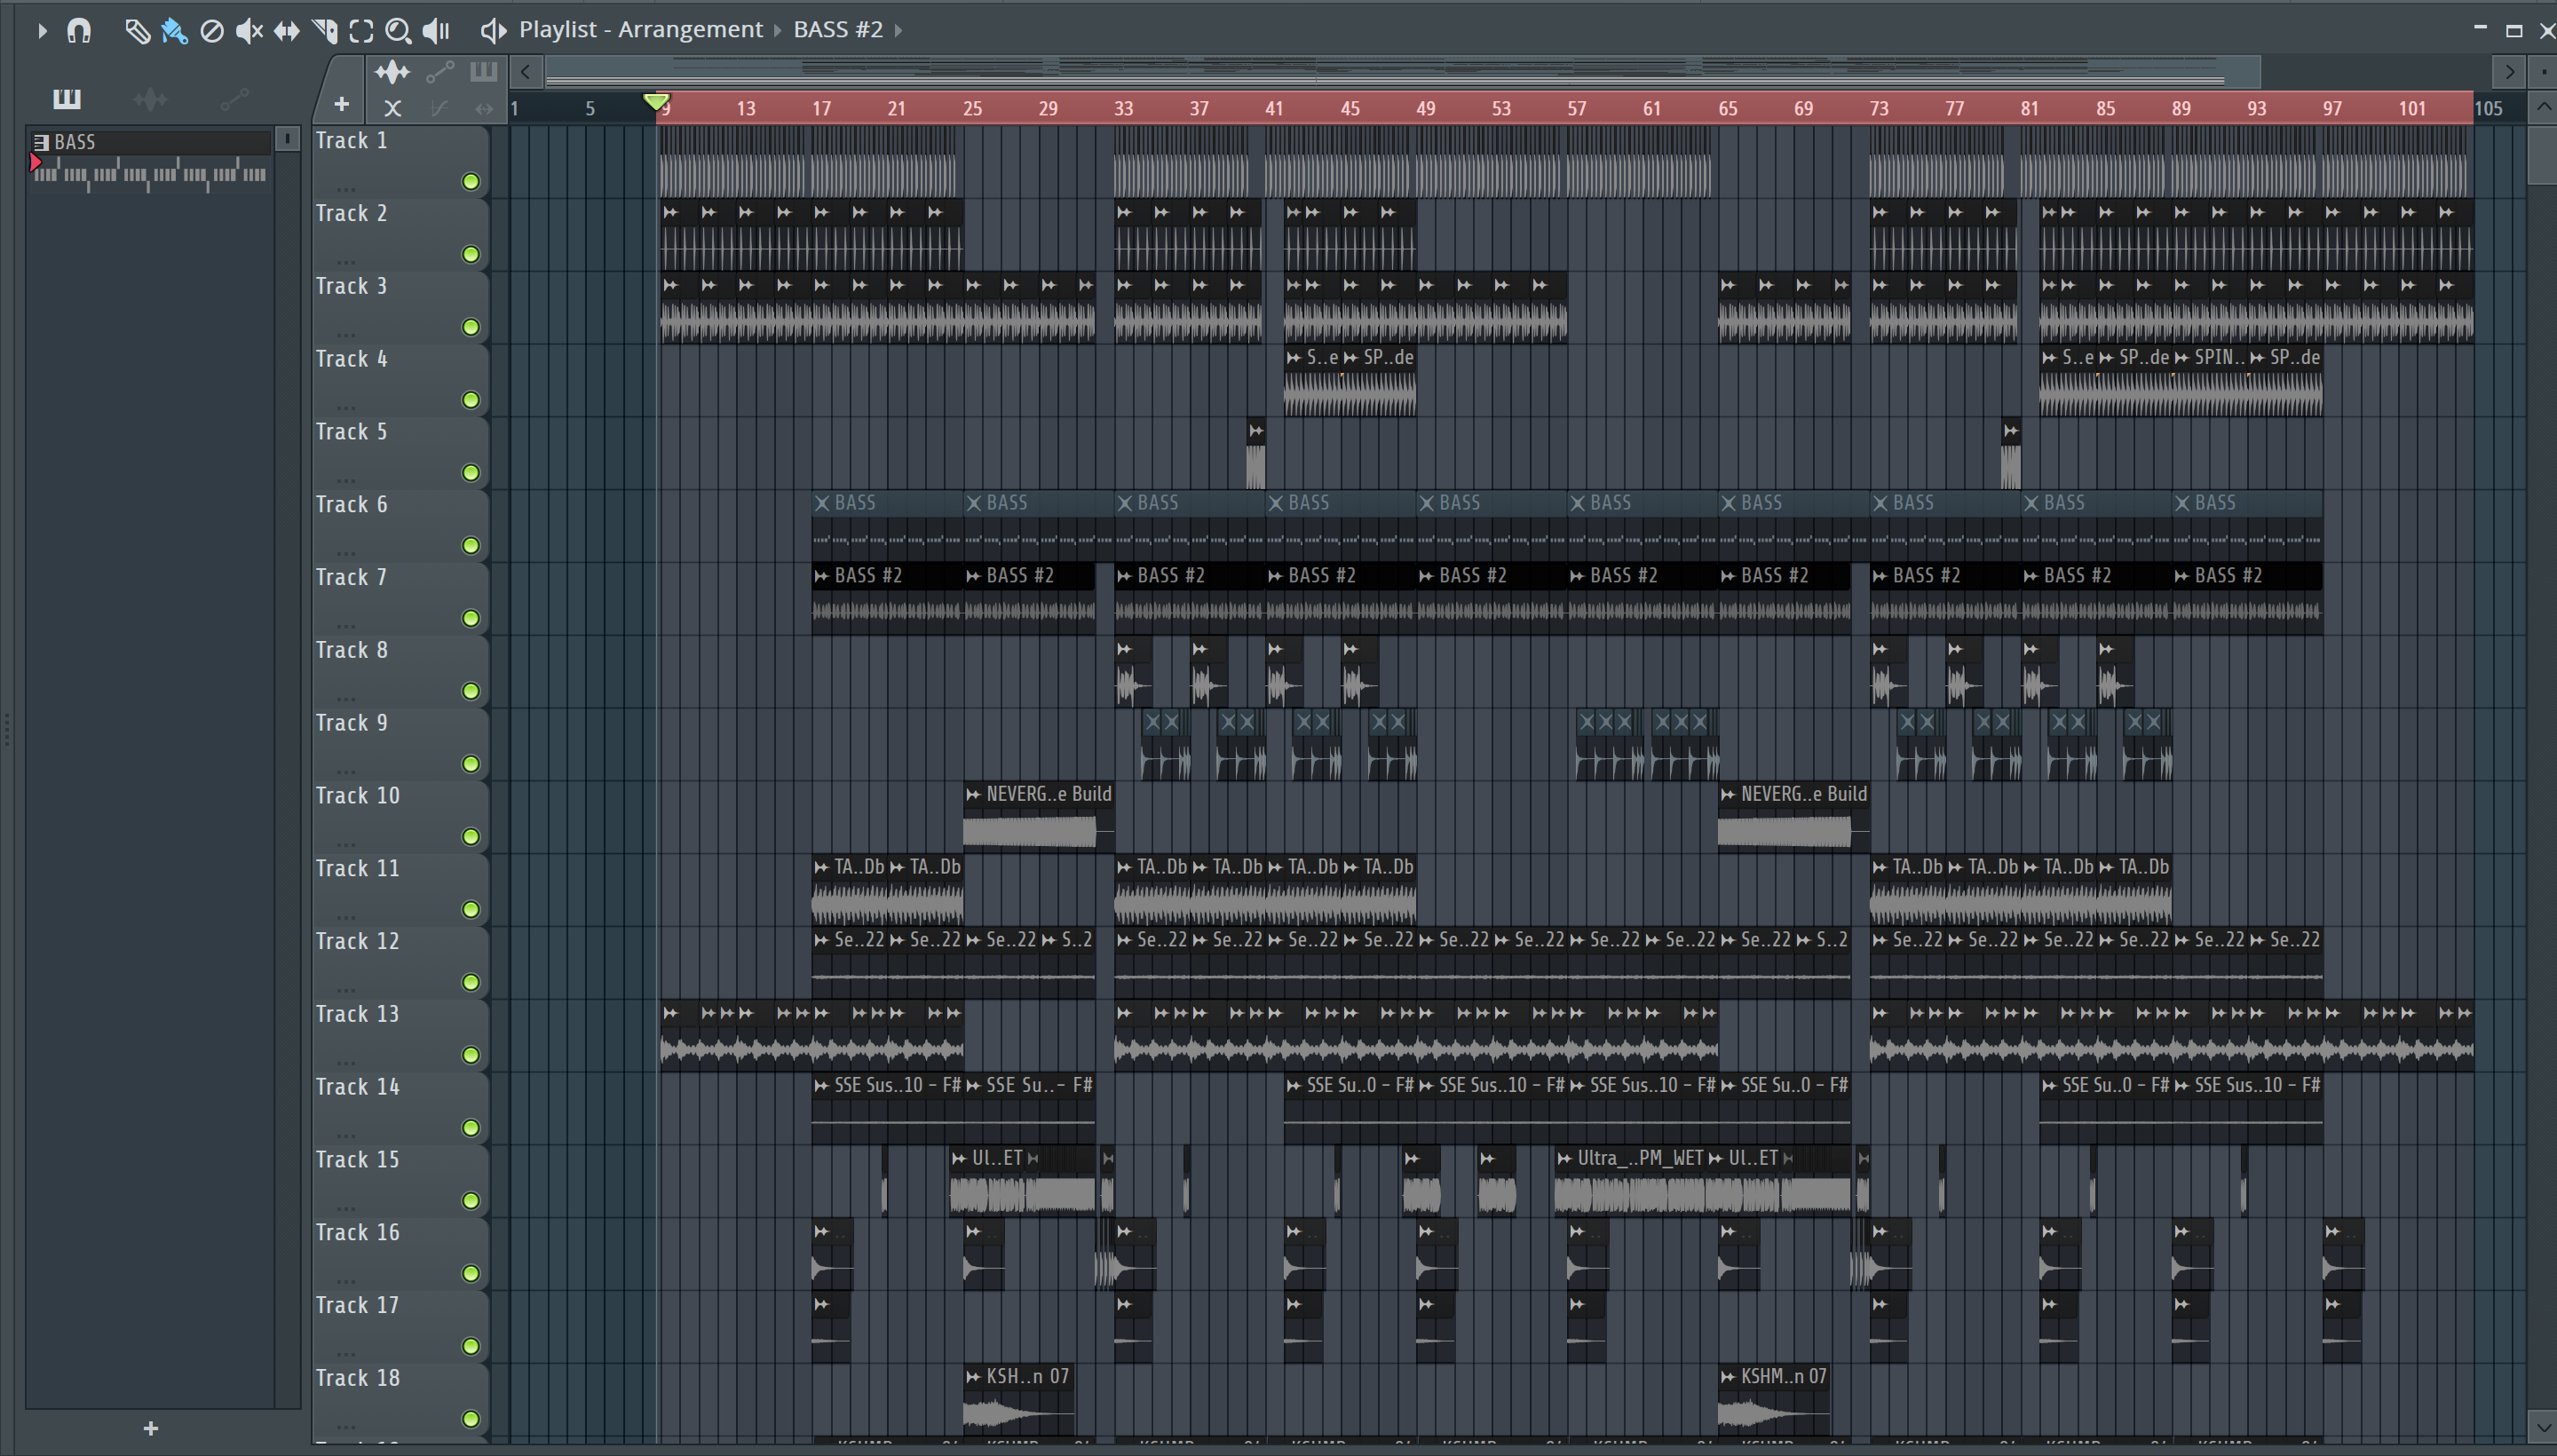This screenshot has width=2557, height=1456.
Task: Click the vertical scrollbar thumb
Action: [x=2541, y=155]
